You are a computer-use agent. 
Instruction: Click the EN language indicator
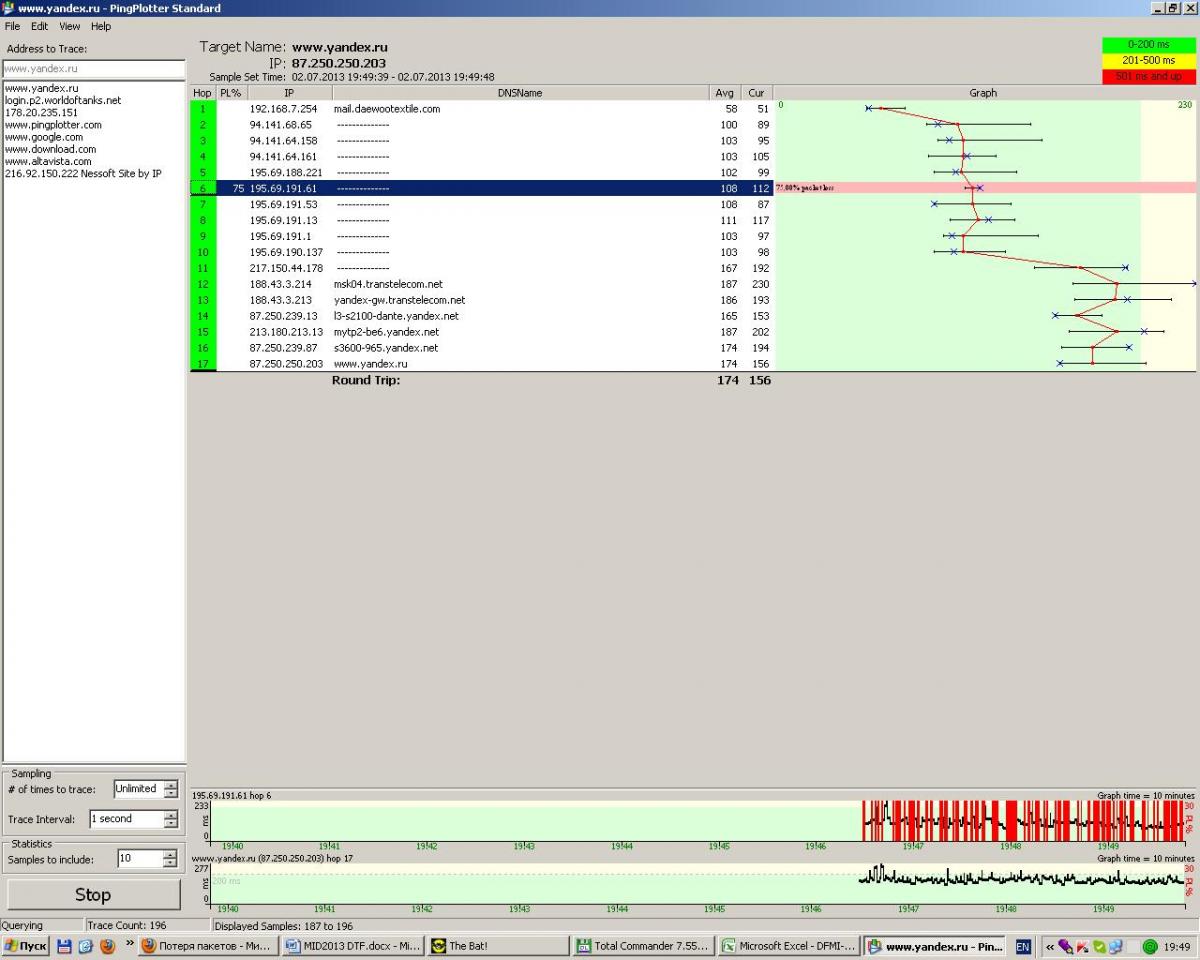pos(1023,946)
